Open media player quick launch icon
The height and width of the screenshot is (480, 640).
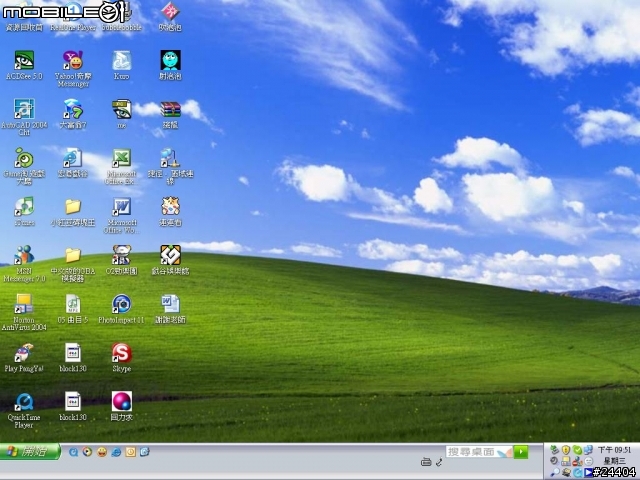[x=87, y=452]
